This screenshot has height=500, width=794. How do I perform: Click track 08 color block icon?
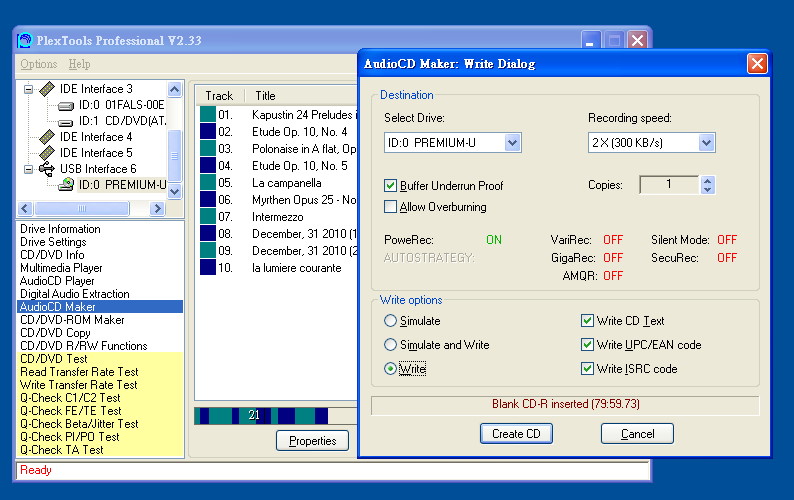click(x=208, y=234)
